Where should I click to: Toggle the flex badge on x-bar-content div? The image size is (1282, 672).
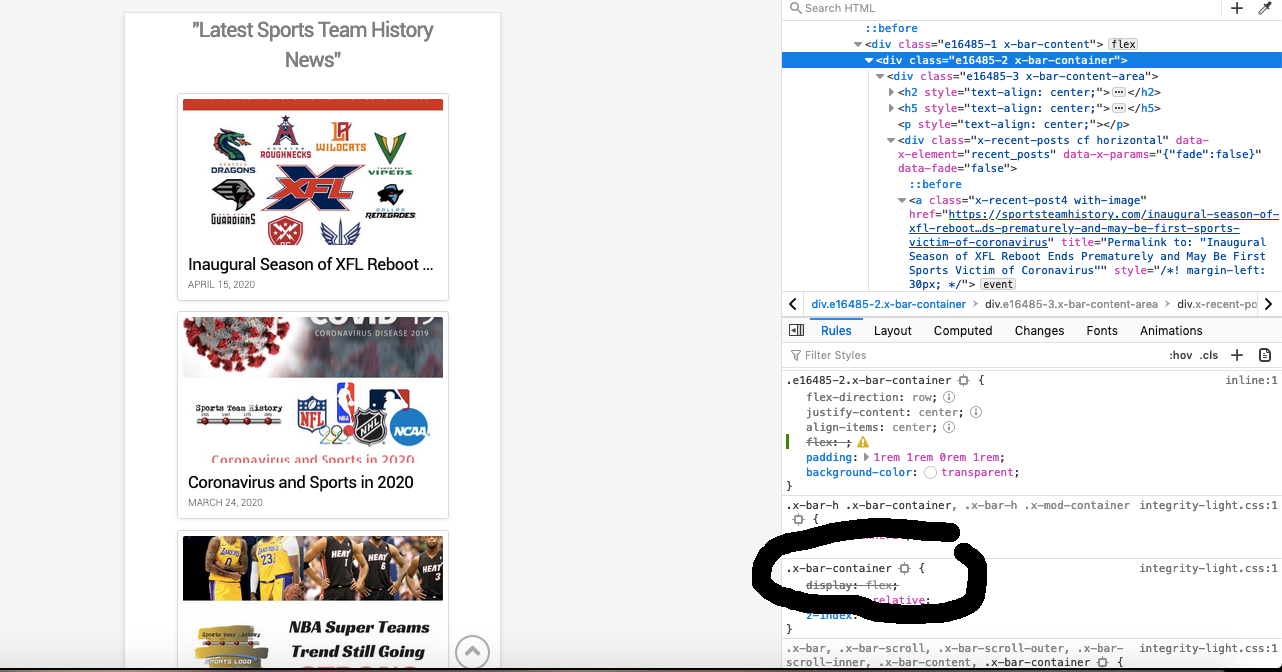[x=1123, y=44]
